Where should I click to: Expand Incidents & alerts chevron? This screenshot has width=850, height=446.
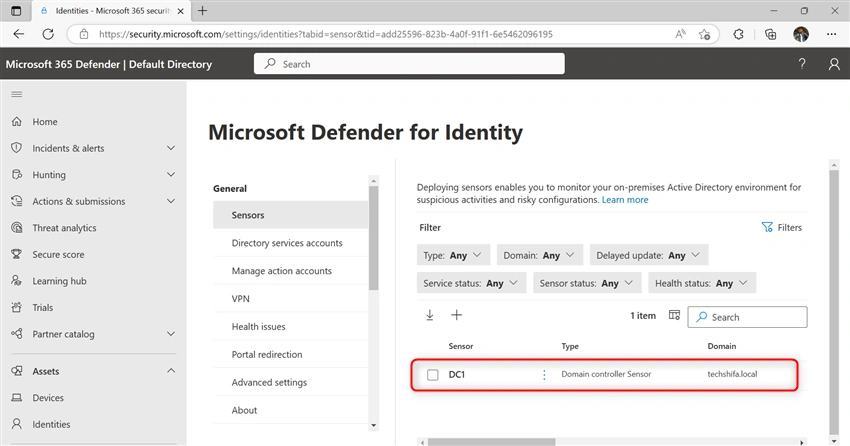point(171,148)
